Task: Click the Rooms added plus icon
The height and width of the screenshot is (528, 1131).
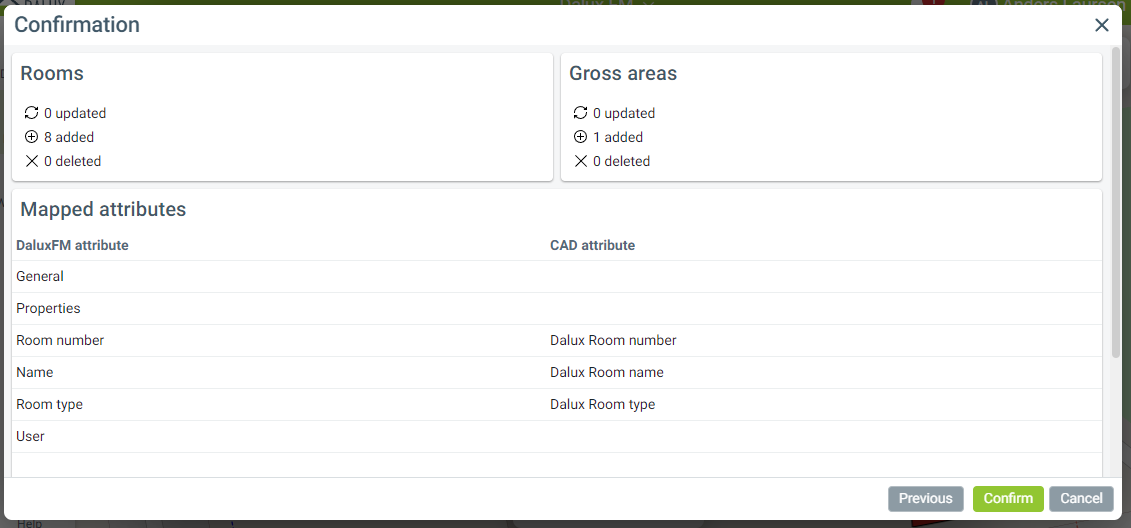Action: click(31, 137)
